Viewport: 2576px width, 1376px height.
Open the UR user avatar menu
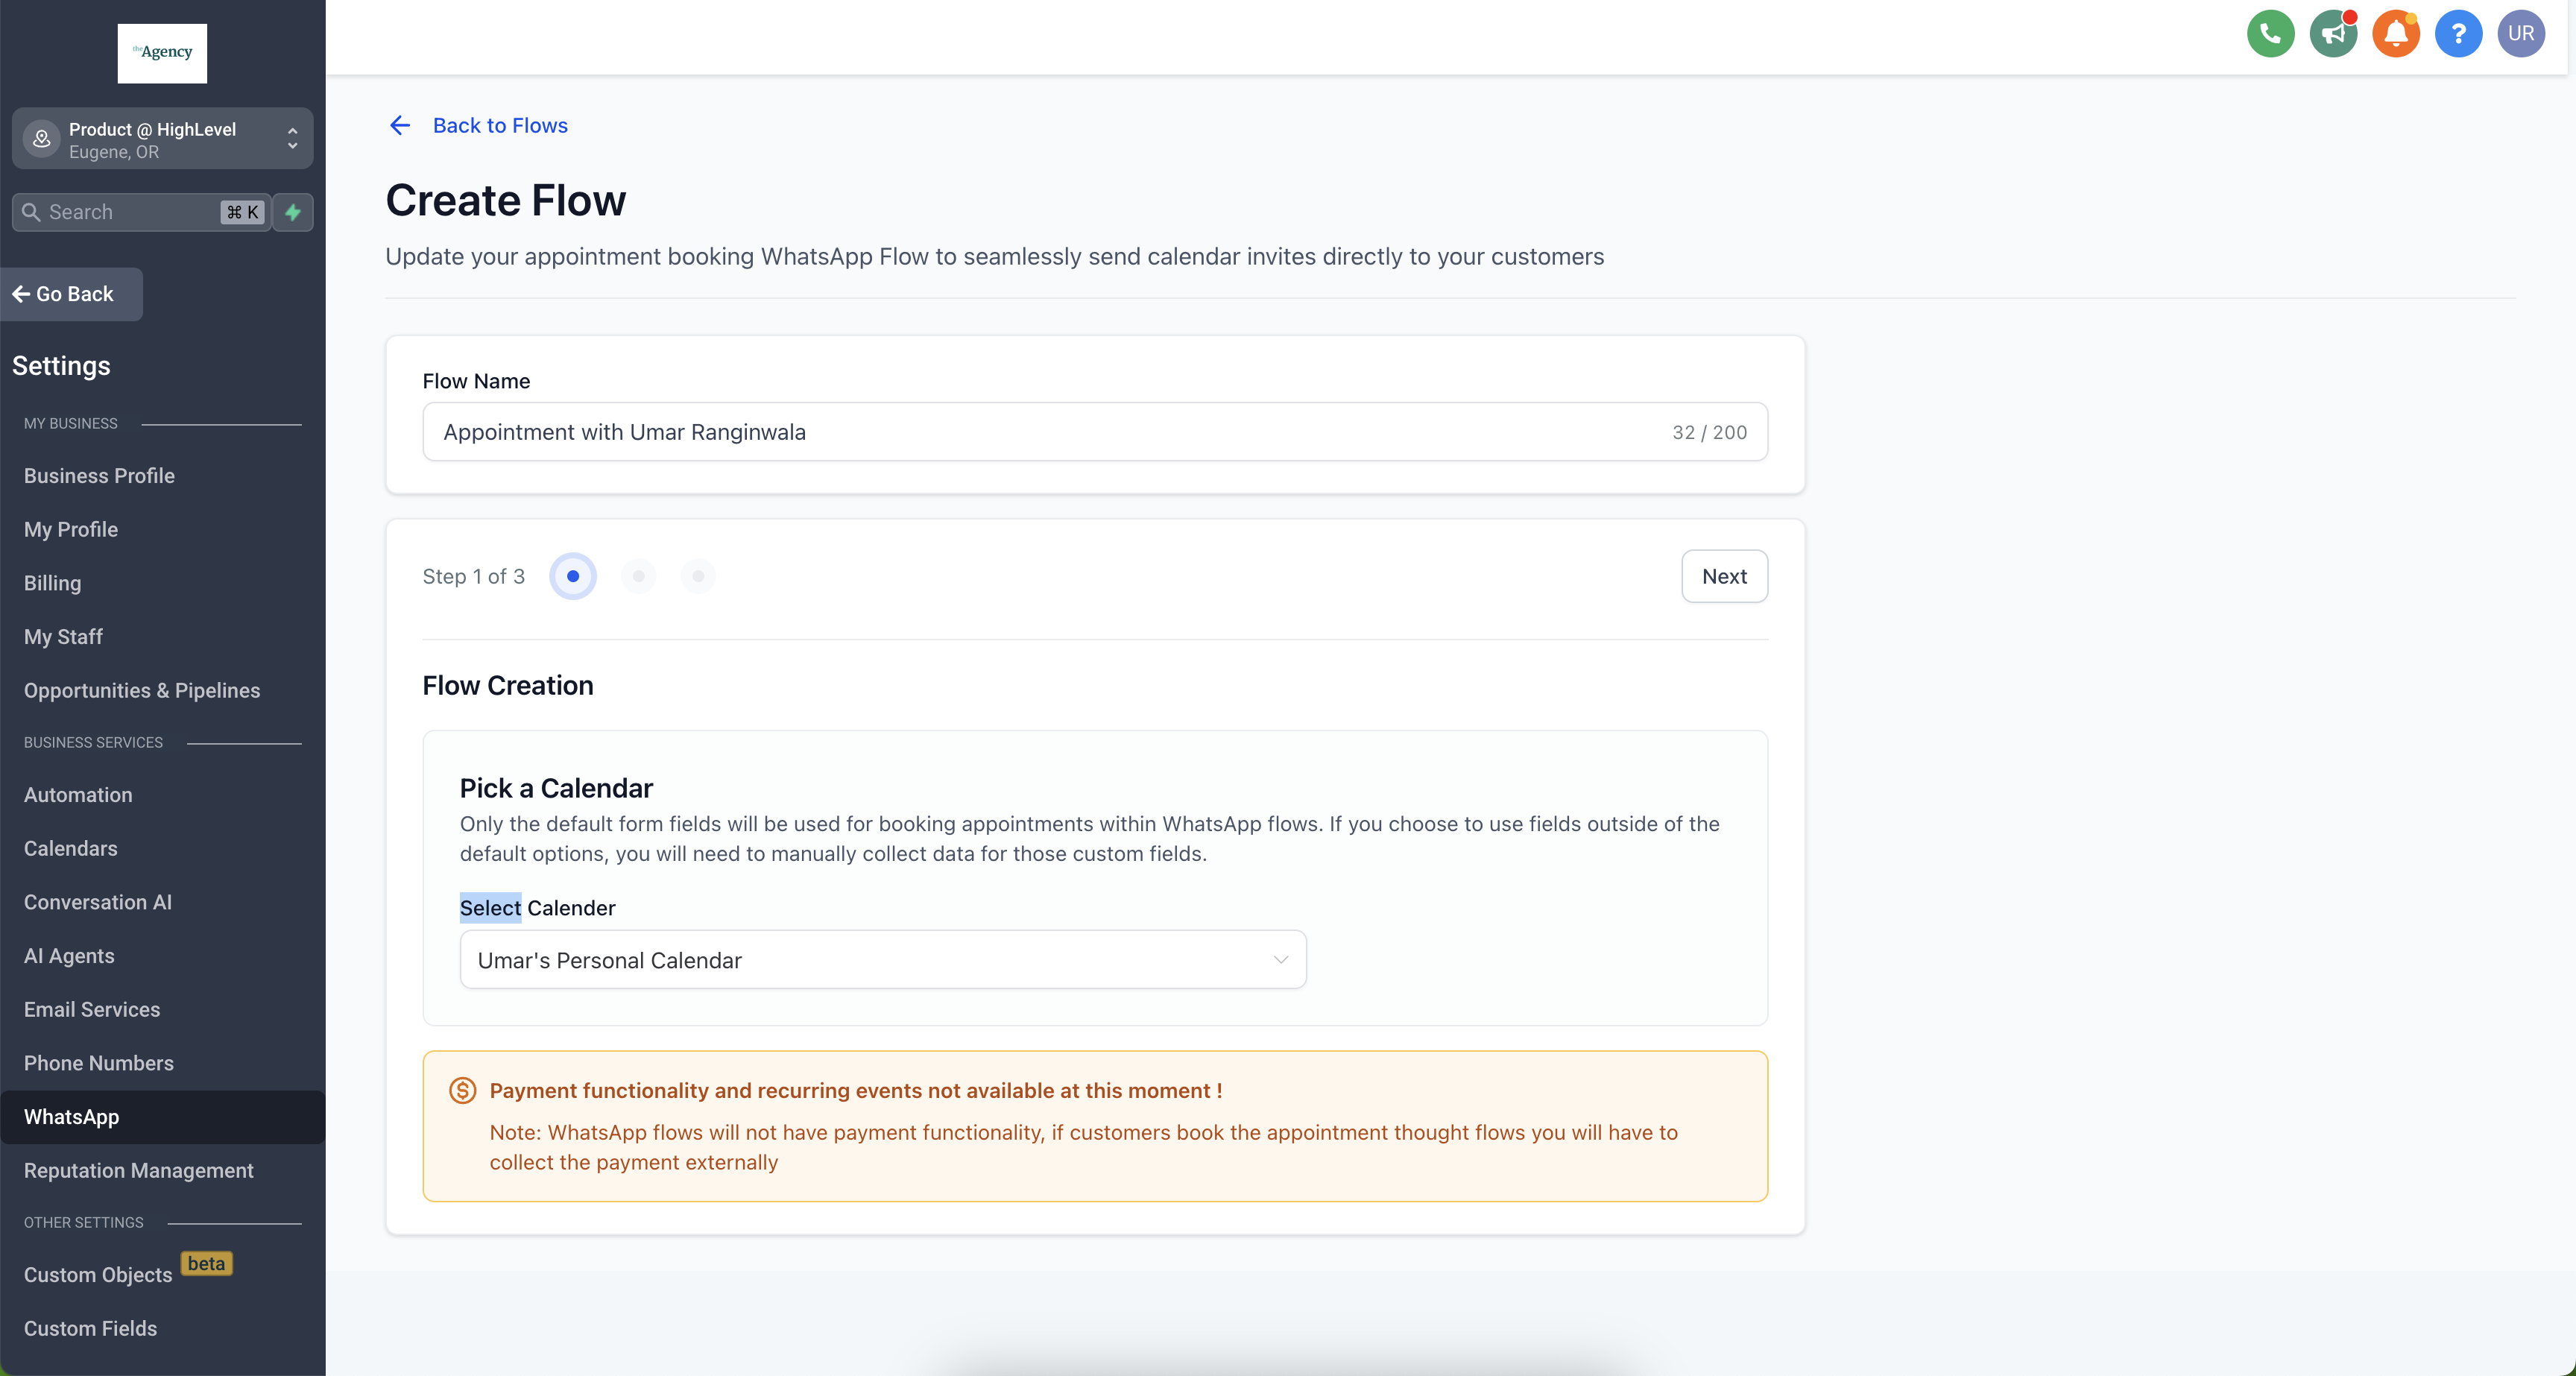(2520, 34)
